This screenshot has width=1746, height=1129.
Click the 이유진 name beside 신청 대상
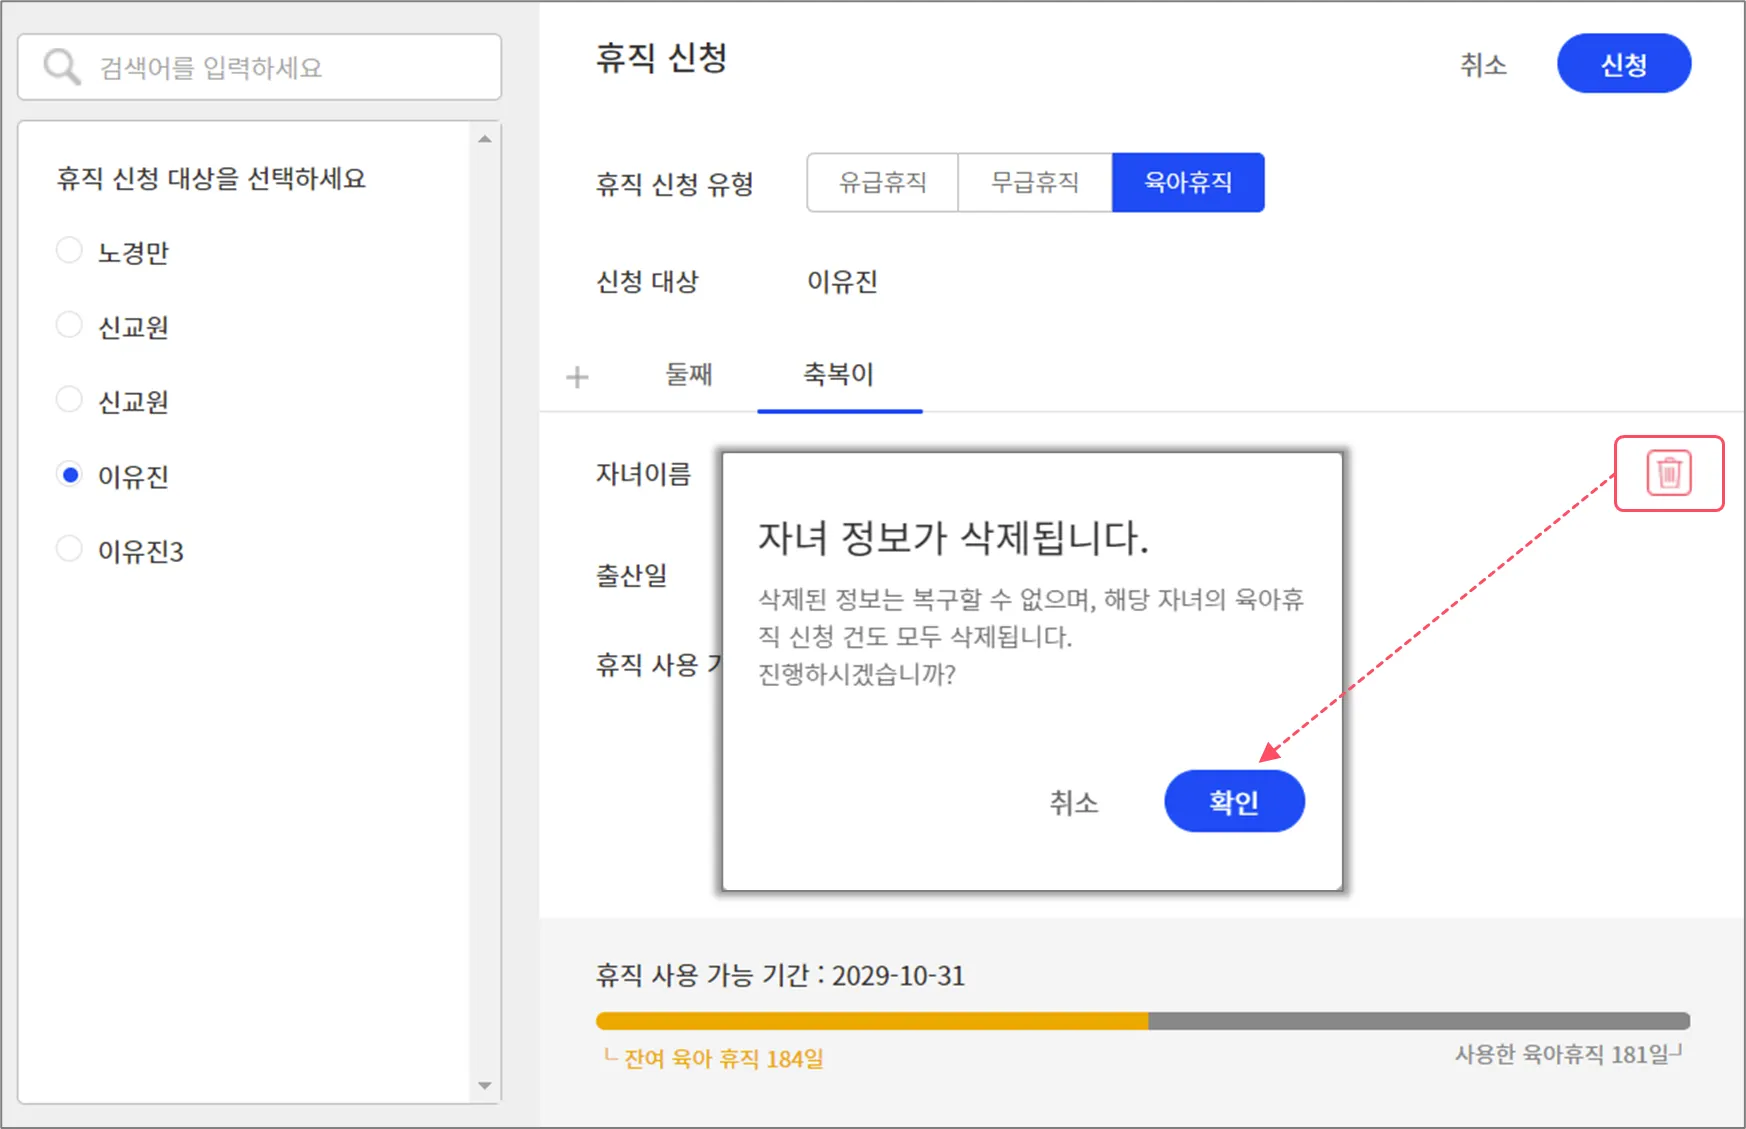(x=842, y=282)
